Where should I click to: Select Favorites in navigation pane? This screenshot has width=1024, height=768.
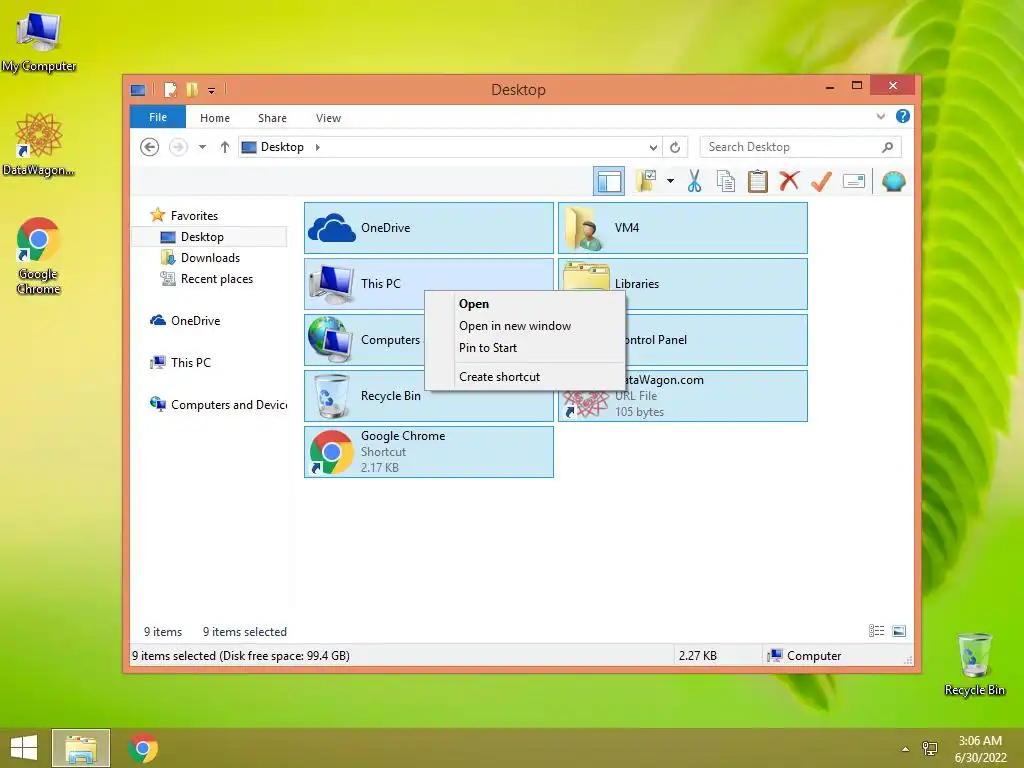point(194,216)
